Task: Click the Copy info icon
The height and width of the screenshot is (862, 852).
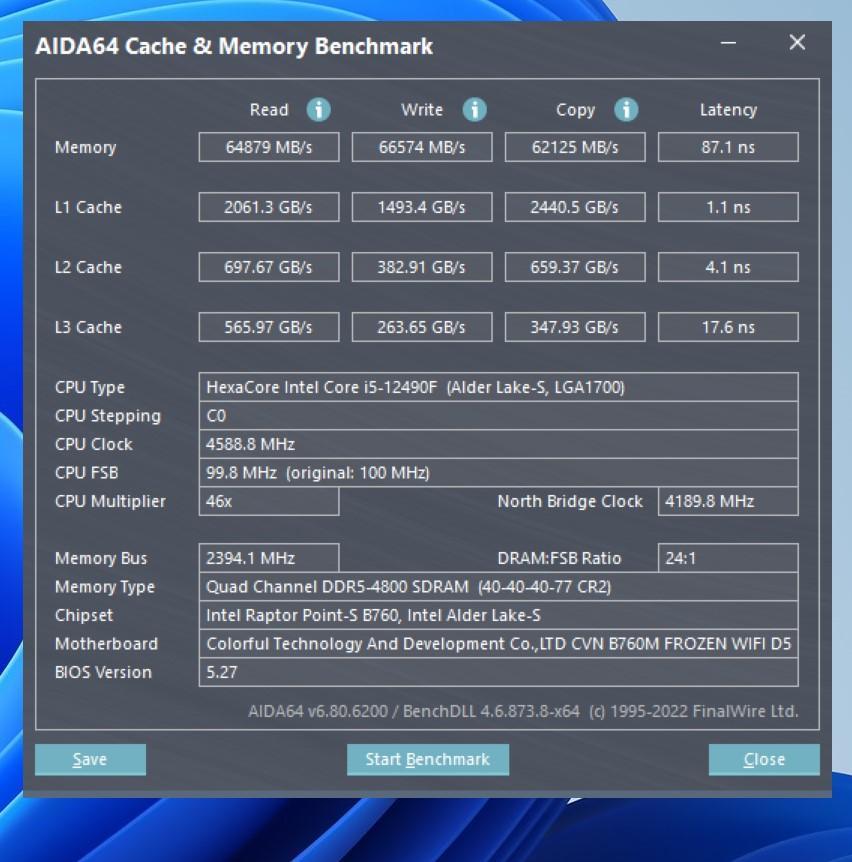Action: [x=626, y=109]
